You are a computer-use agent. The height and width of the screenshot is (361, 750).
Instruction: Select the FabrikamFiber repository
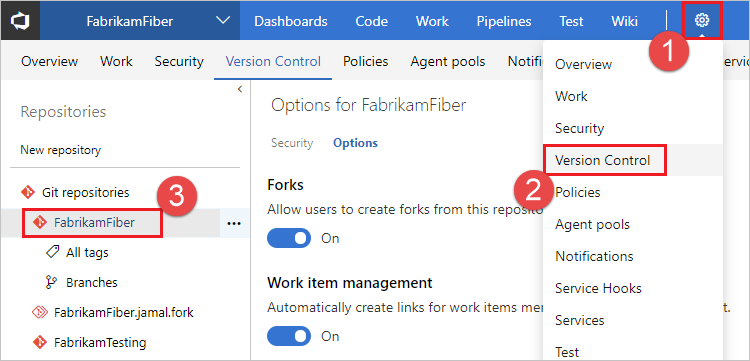(x=94, y=222)
